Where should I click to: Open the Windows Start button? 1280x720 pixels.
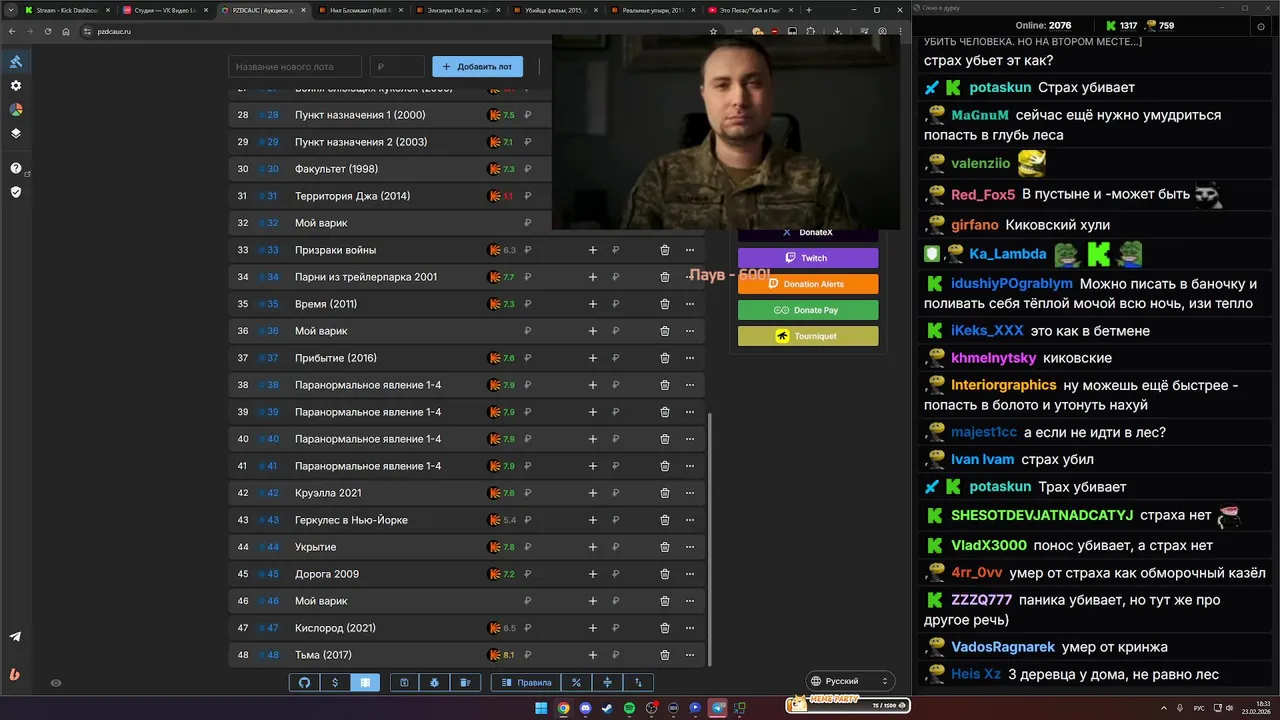[x=541, y=708]
